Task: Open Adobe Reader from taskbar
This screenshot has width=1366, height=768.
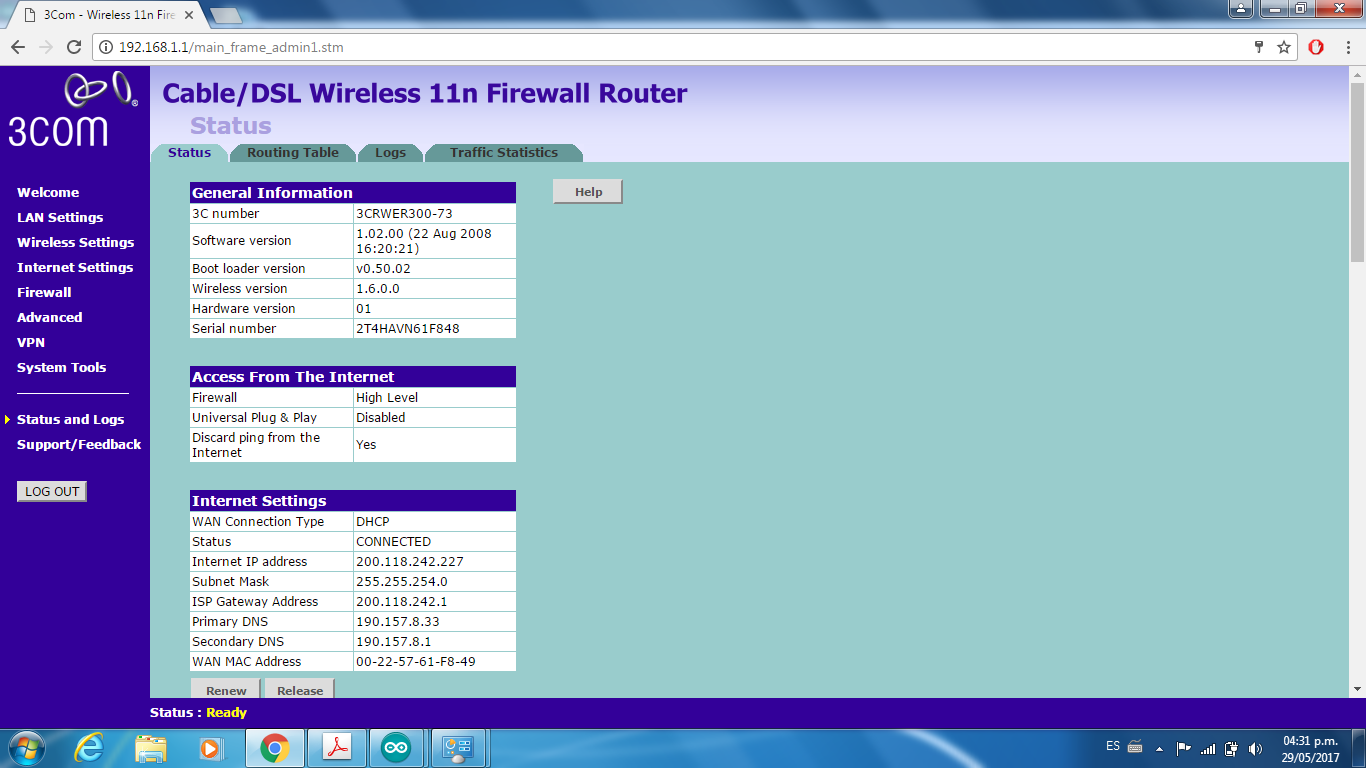Action: coord(335,747)
